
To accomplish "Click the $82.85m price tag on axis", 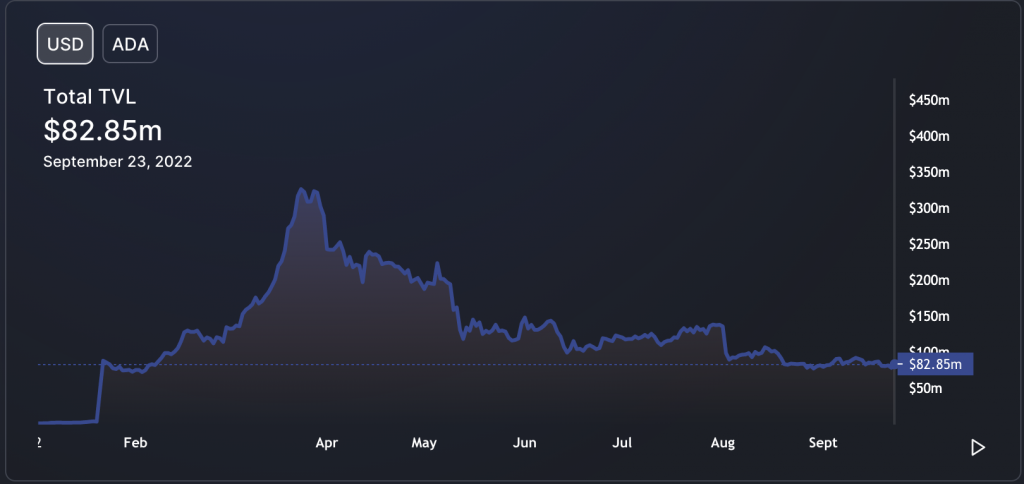I will coord(935,364).
